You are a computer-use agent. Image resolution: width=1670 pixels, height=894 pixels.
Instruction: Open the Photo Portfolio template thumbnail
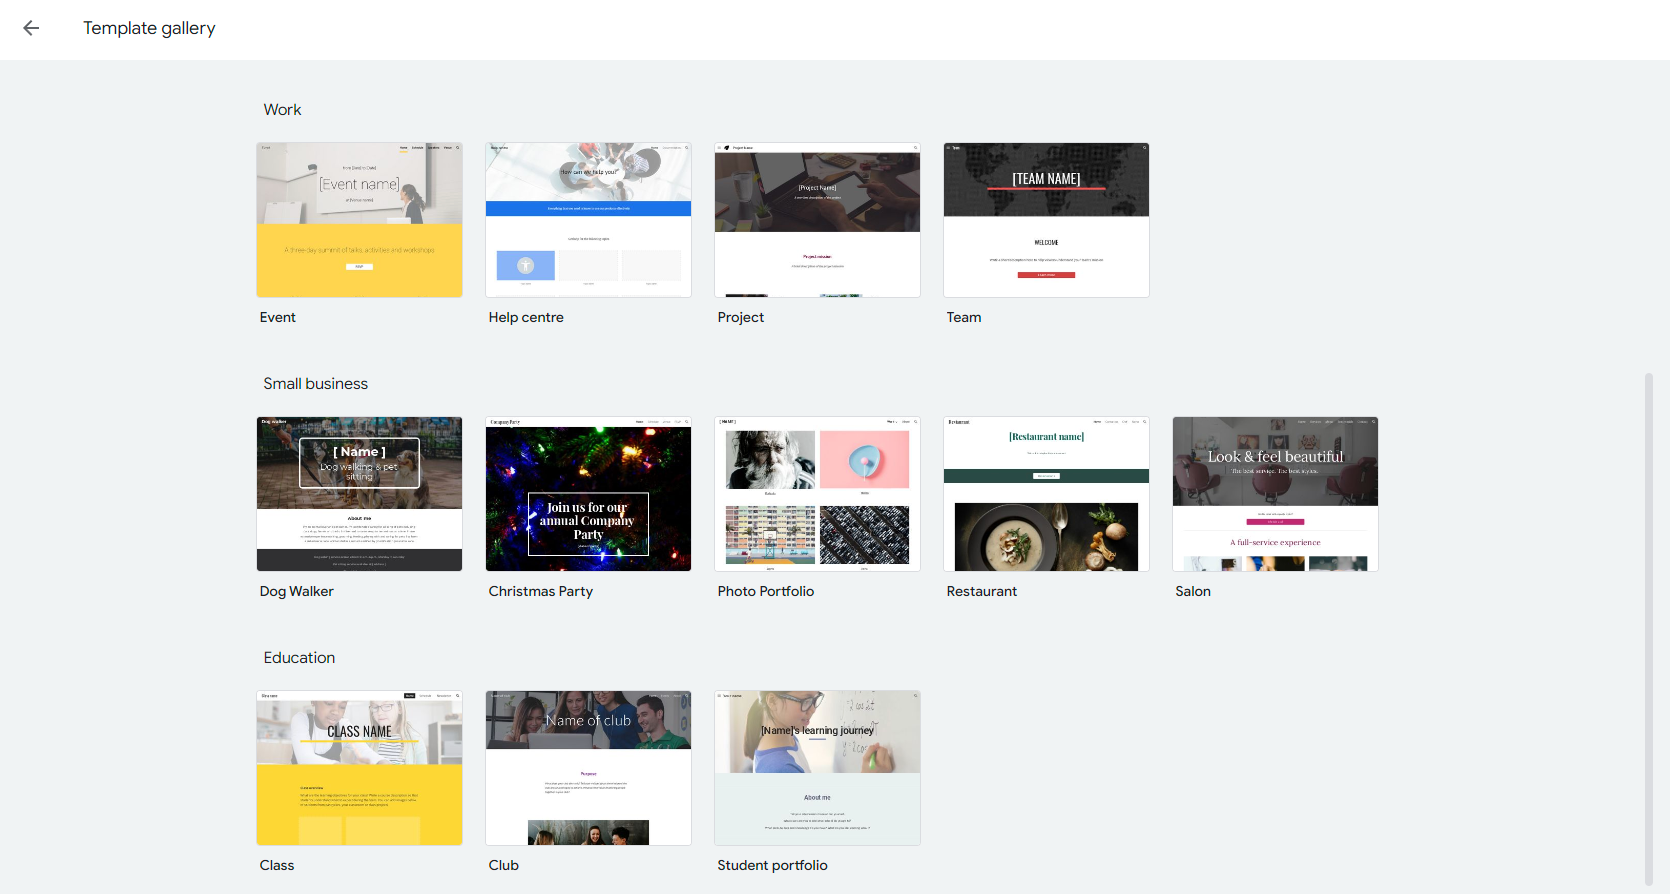point(817,494)
